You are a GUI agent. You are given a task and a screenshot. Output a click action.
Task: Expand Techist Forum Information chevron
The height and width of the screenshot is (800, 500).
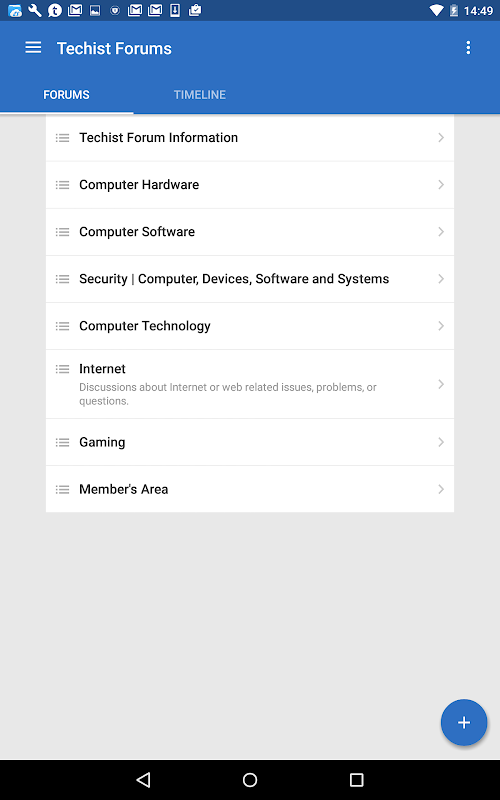(441, 138)
